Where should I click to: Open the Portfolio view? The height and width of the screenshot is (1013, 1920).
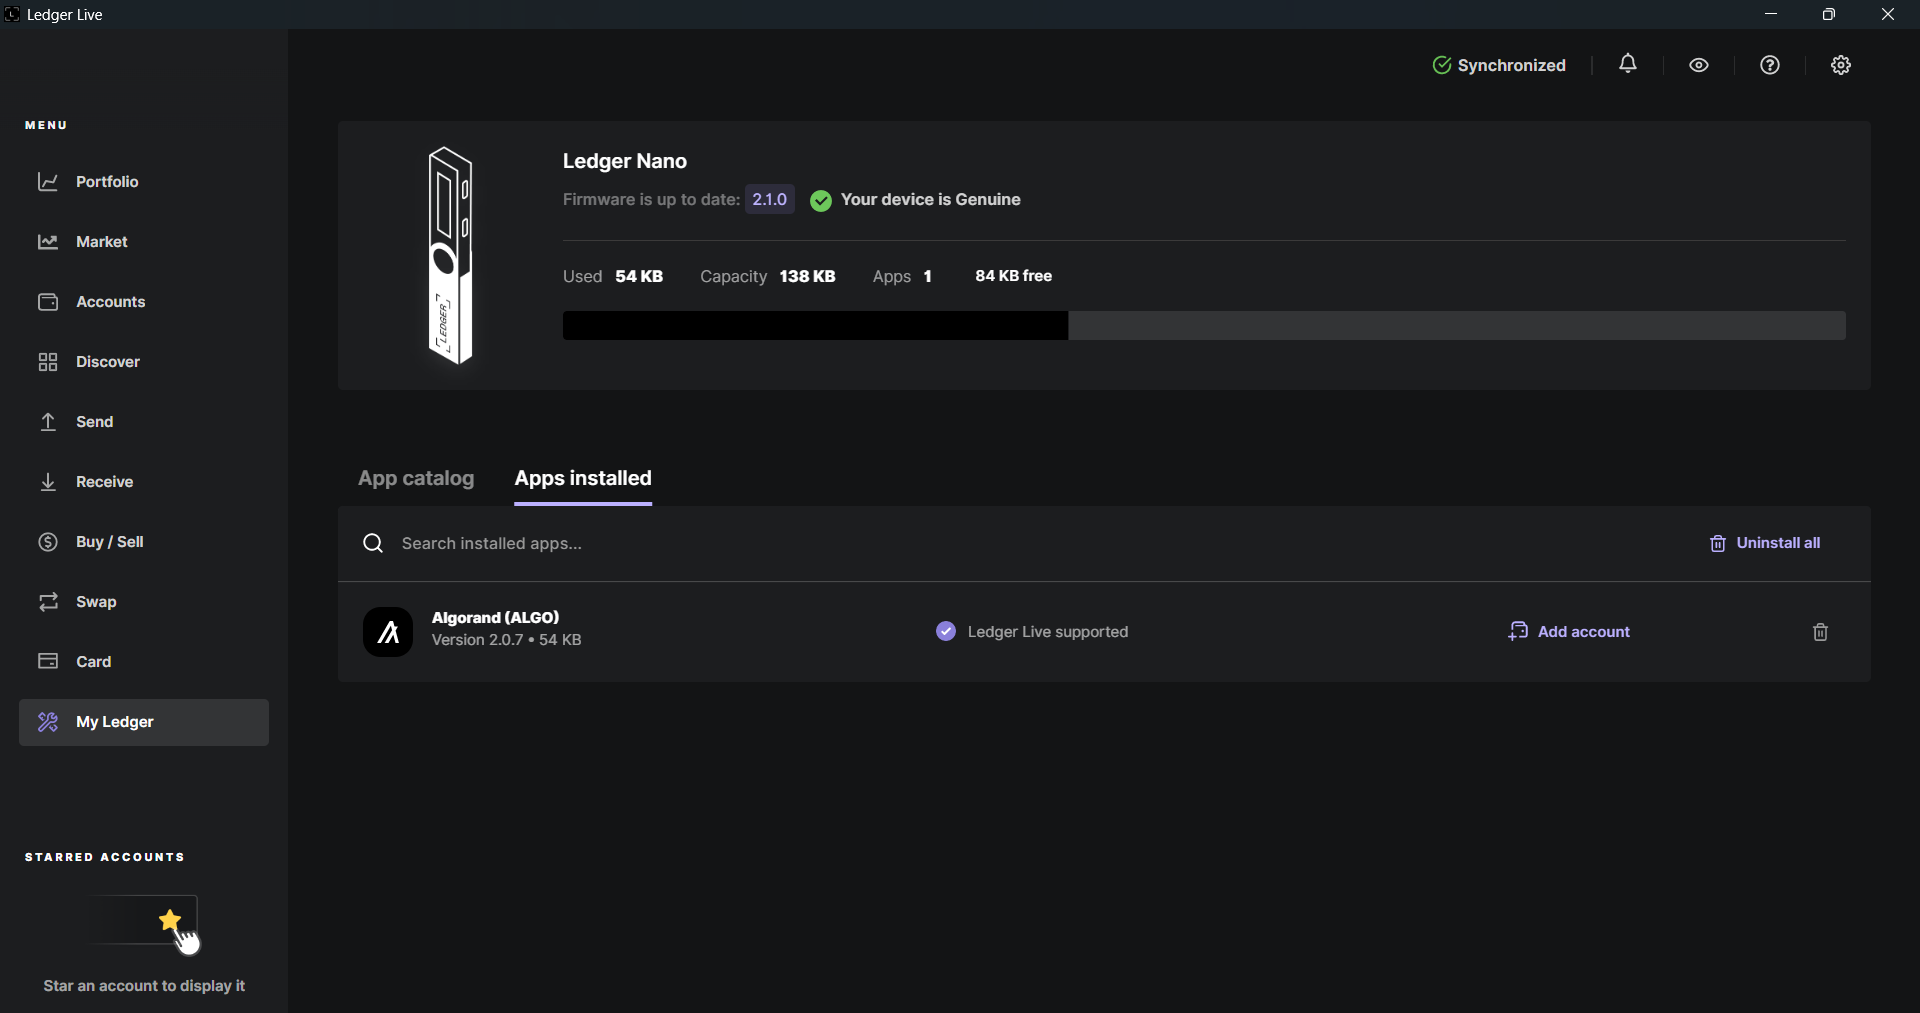[107, 181]
